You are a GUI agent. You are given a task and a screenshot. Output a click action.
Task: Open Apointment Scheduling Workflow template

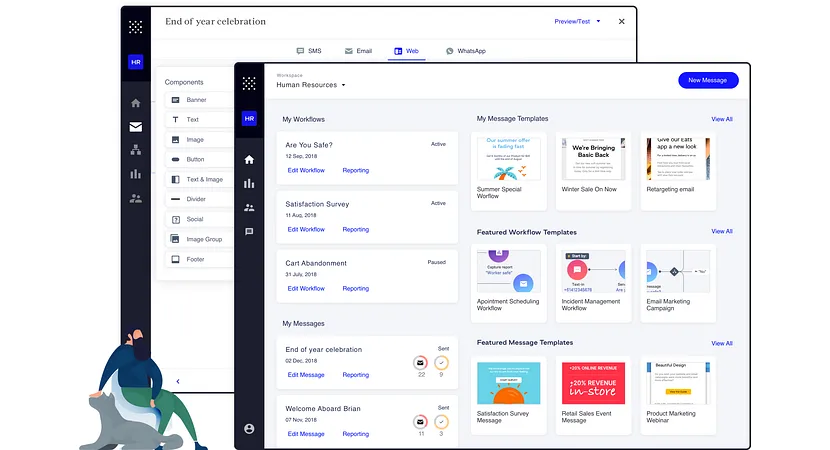(509, 283)
